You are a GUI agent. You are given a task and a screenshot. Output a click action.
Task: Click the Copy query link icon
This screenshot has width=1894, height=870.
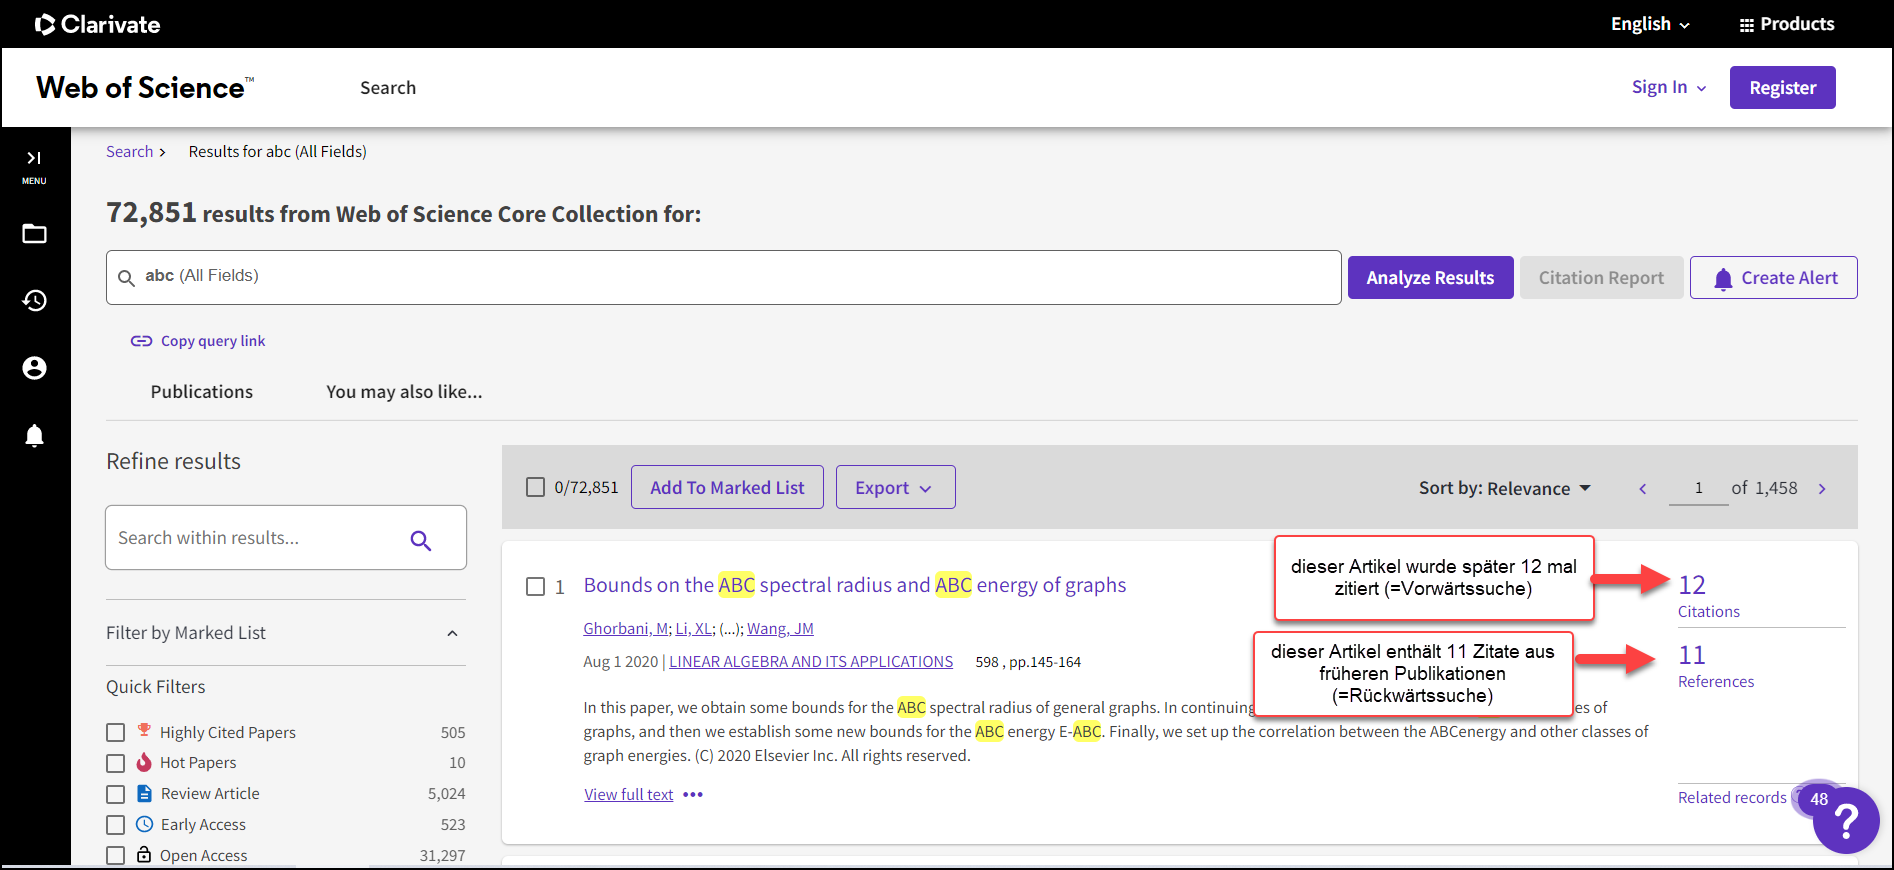[141, 341]
